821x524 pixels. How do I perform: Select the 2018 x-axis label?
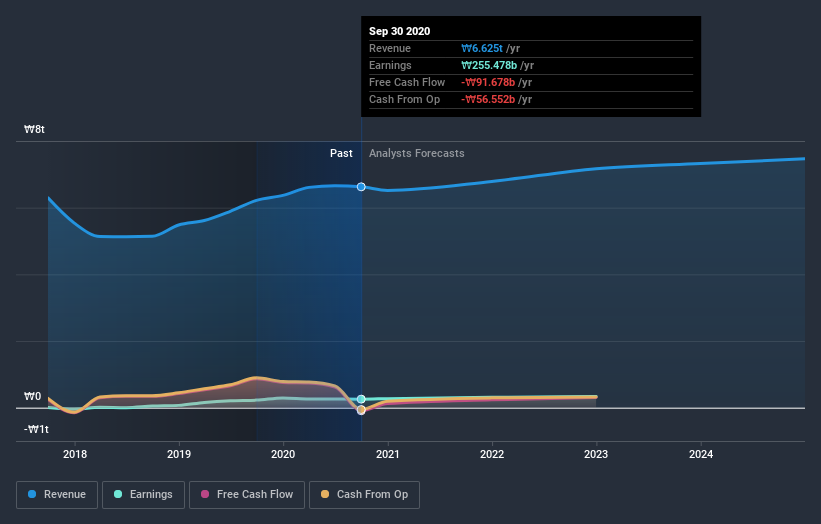pos(75,454)
